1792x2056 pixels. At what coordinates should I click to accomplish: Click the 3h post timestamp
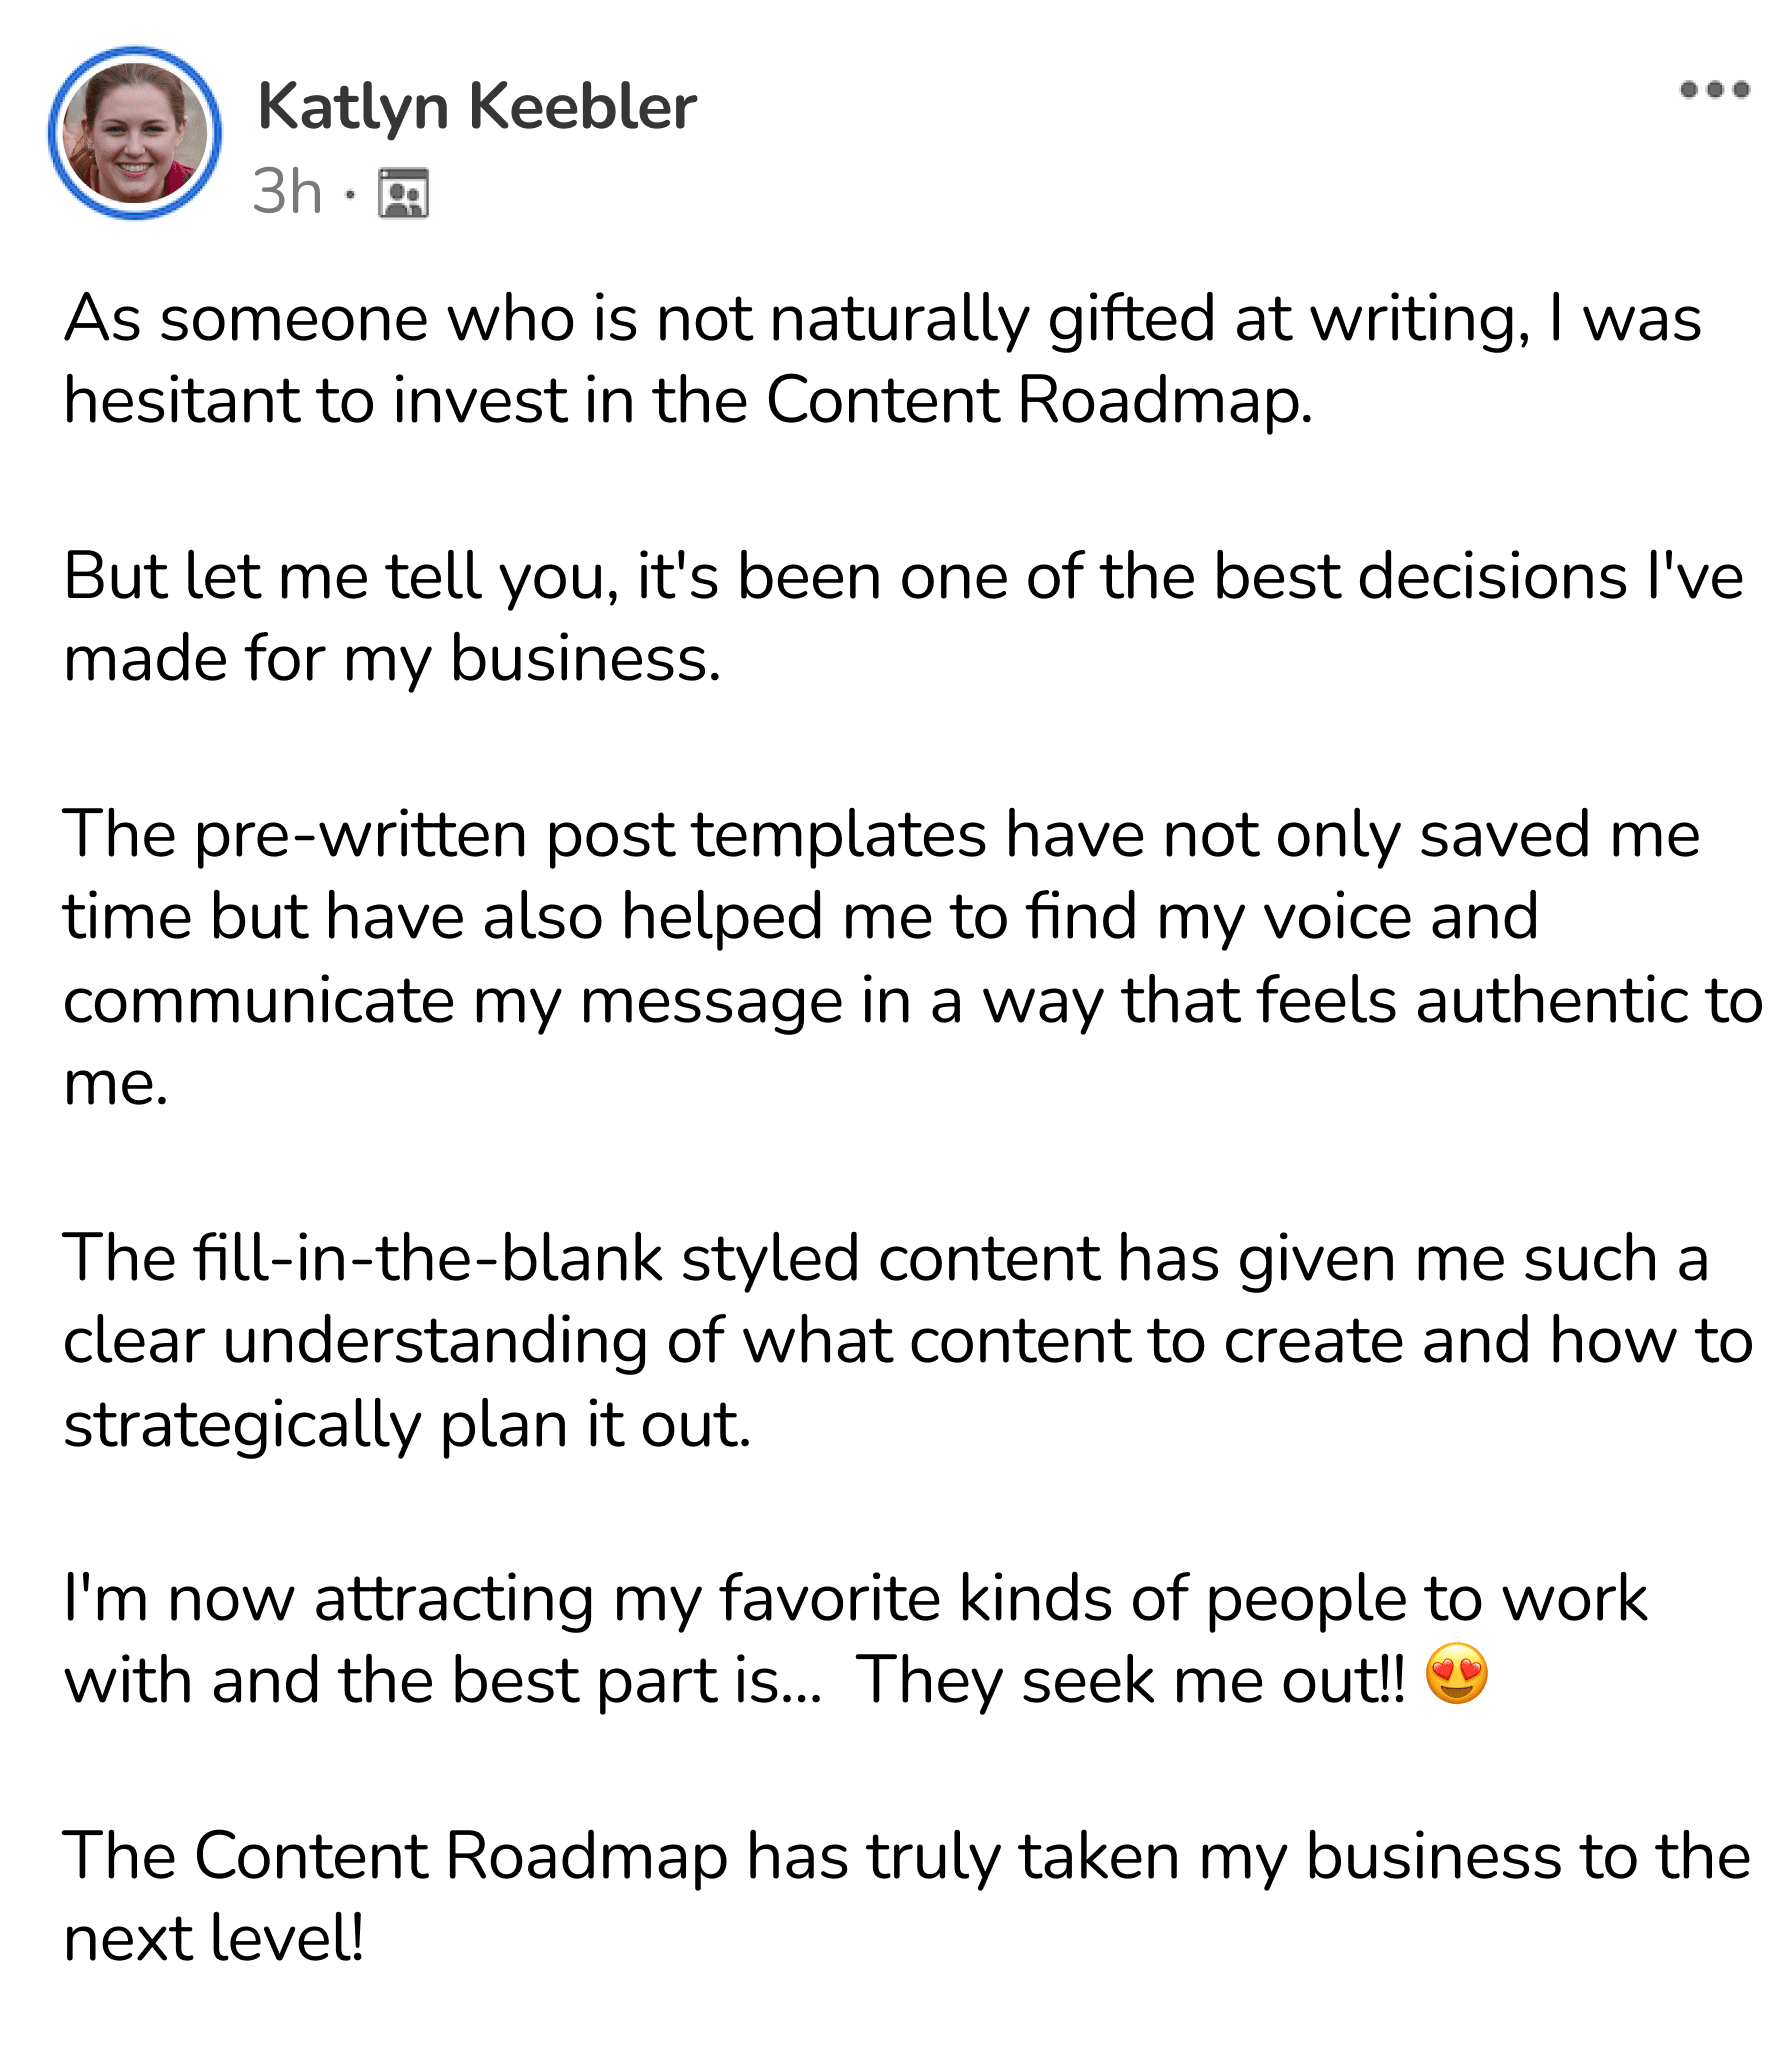click(287, 192)
